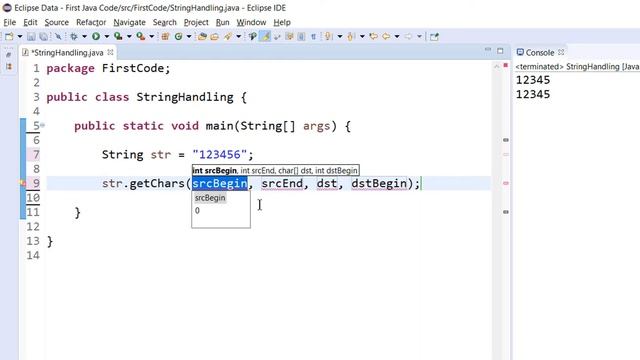Open the Back history dropdown arrow
640x360 pixels.
click(x=397, y=37)
